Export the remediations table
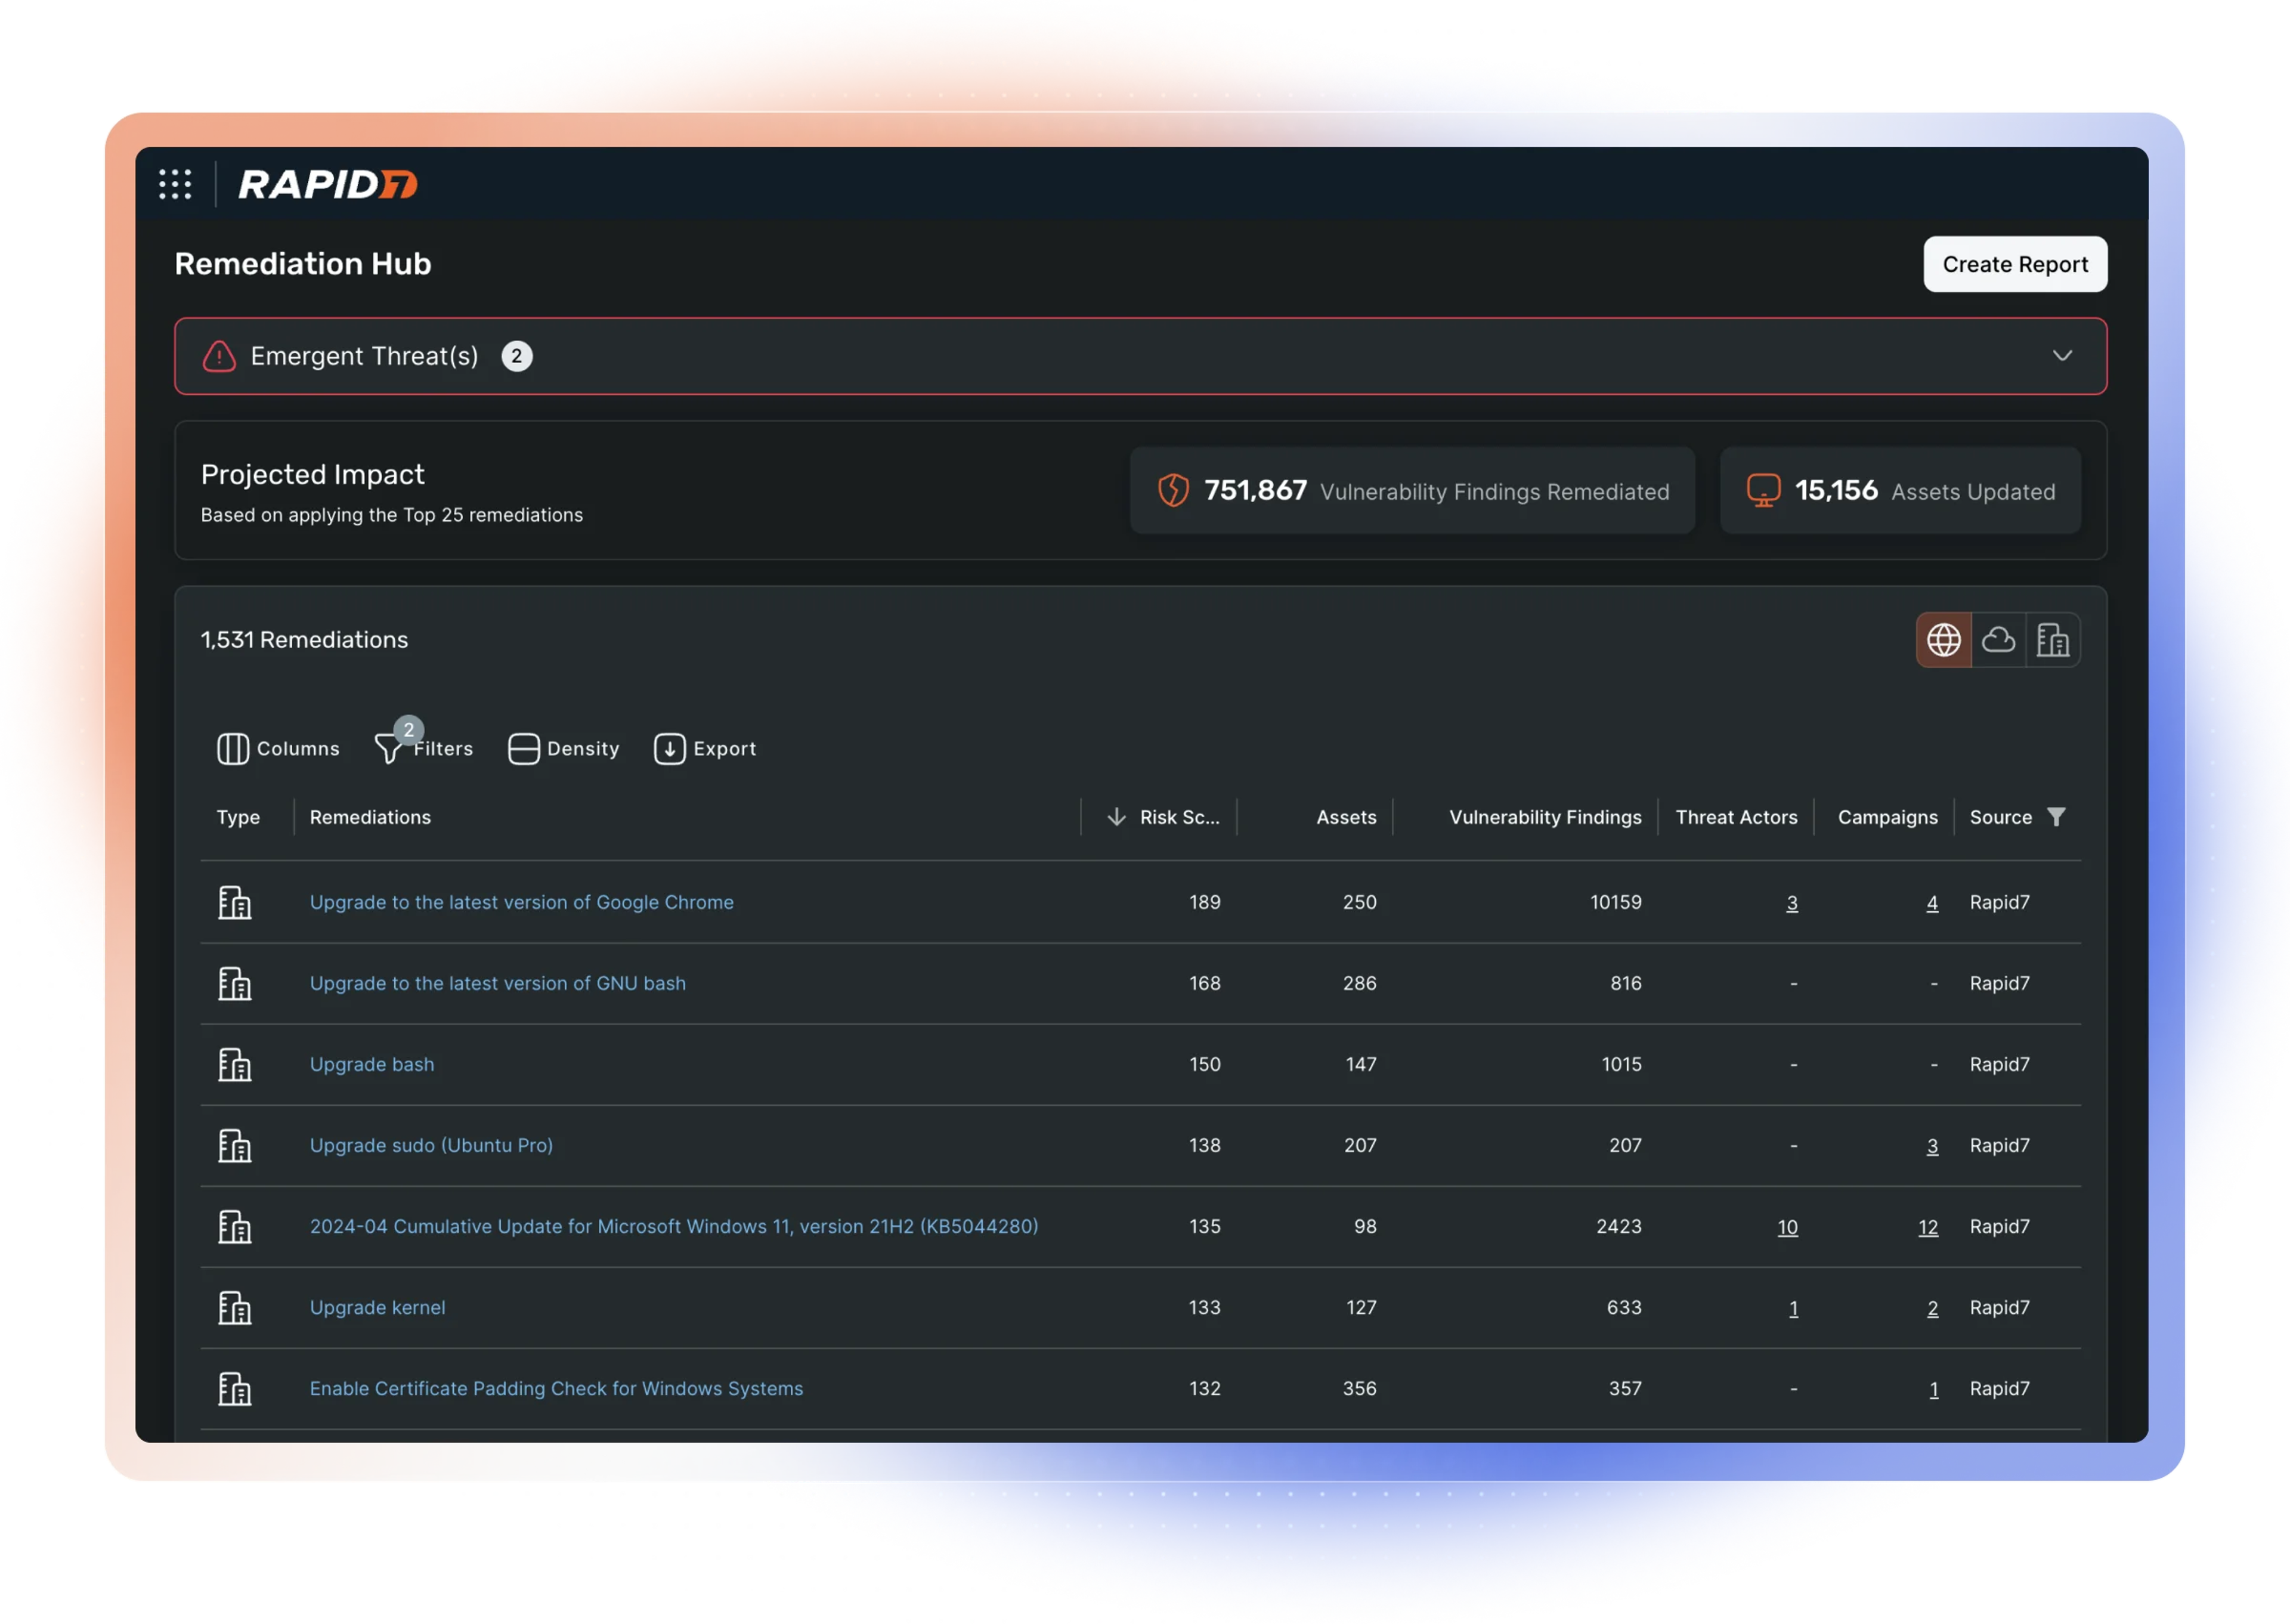The image size is (2290, 1624). (x=704, y=748)
